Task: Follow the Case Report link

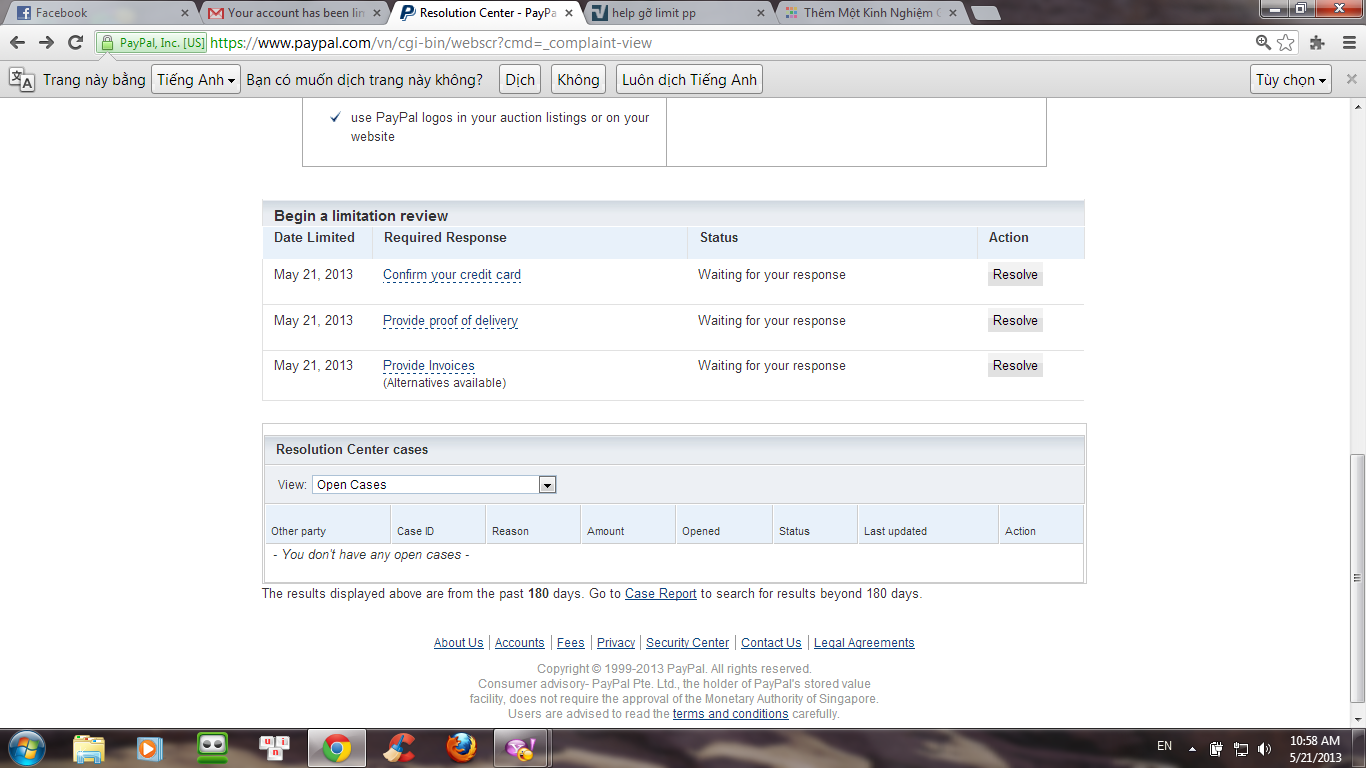Action: click(661, 594)
